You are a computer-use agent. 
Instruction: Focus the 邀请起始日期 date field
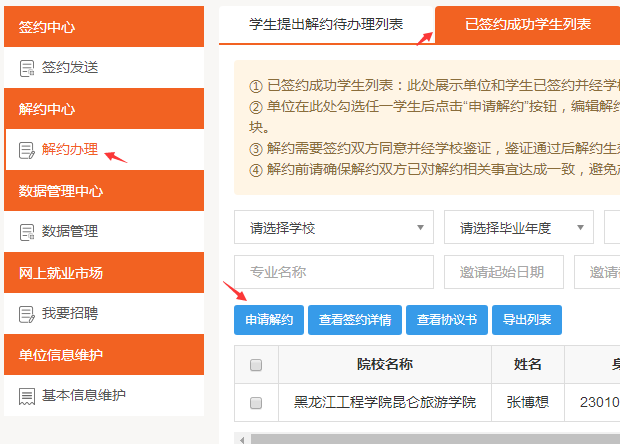504,272
